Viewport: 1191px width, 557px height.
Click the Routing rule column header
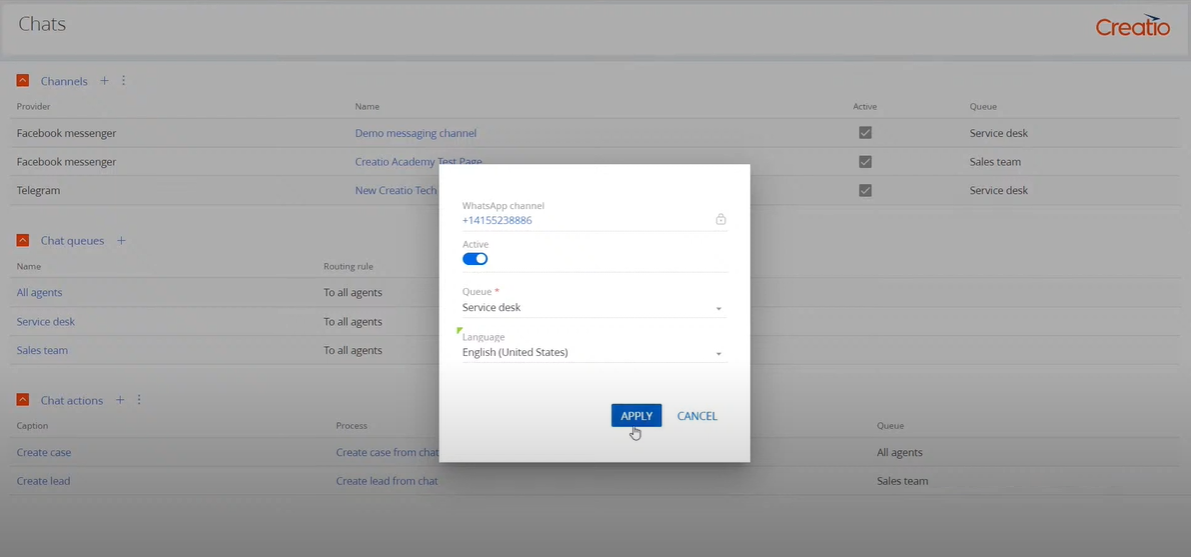(348, 267)
